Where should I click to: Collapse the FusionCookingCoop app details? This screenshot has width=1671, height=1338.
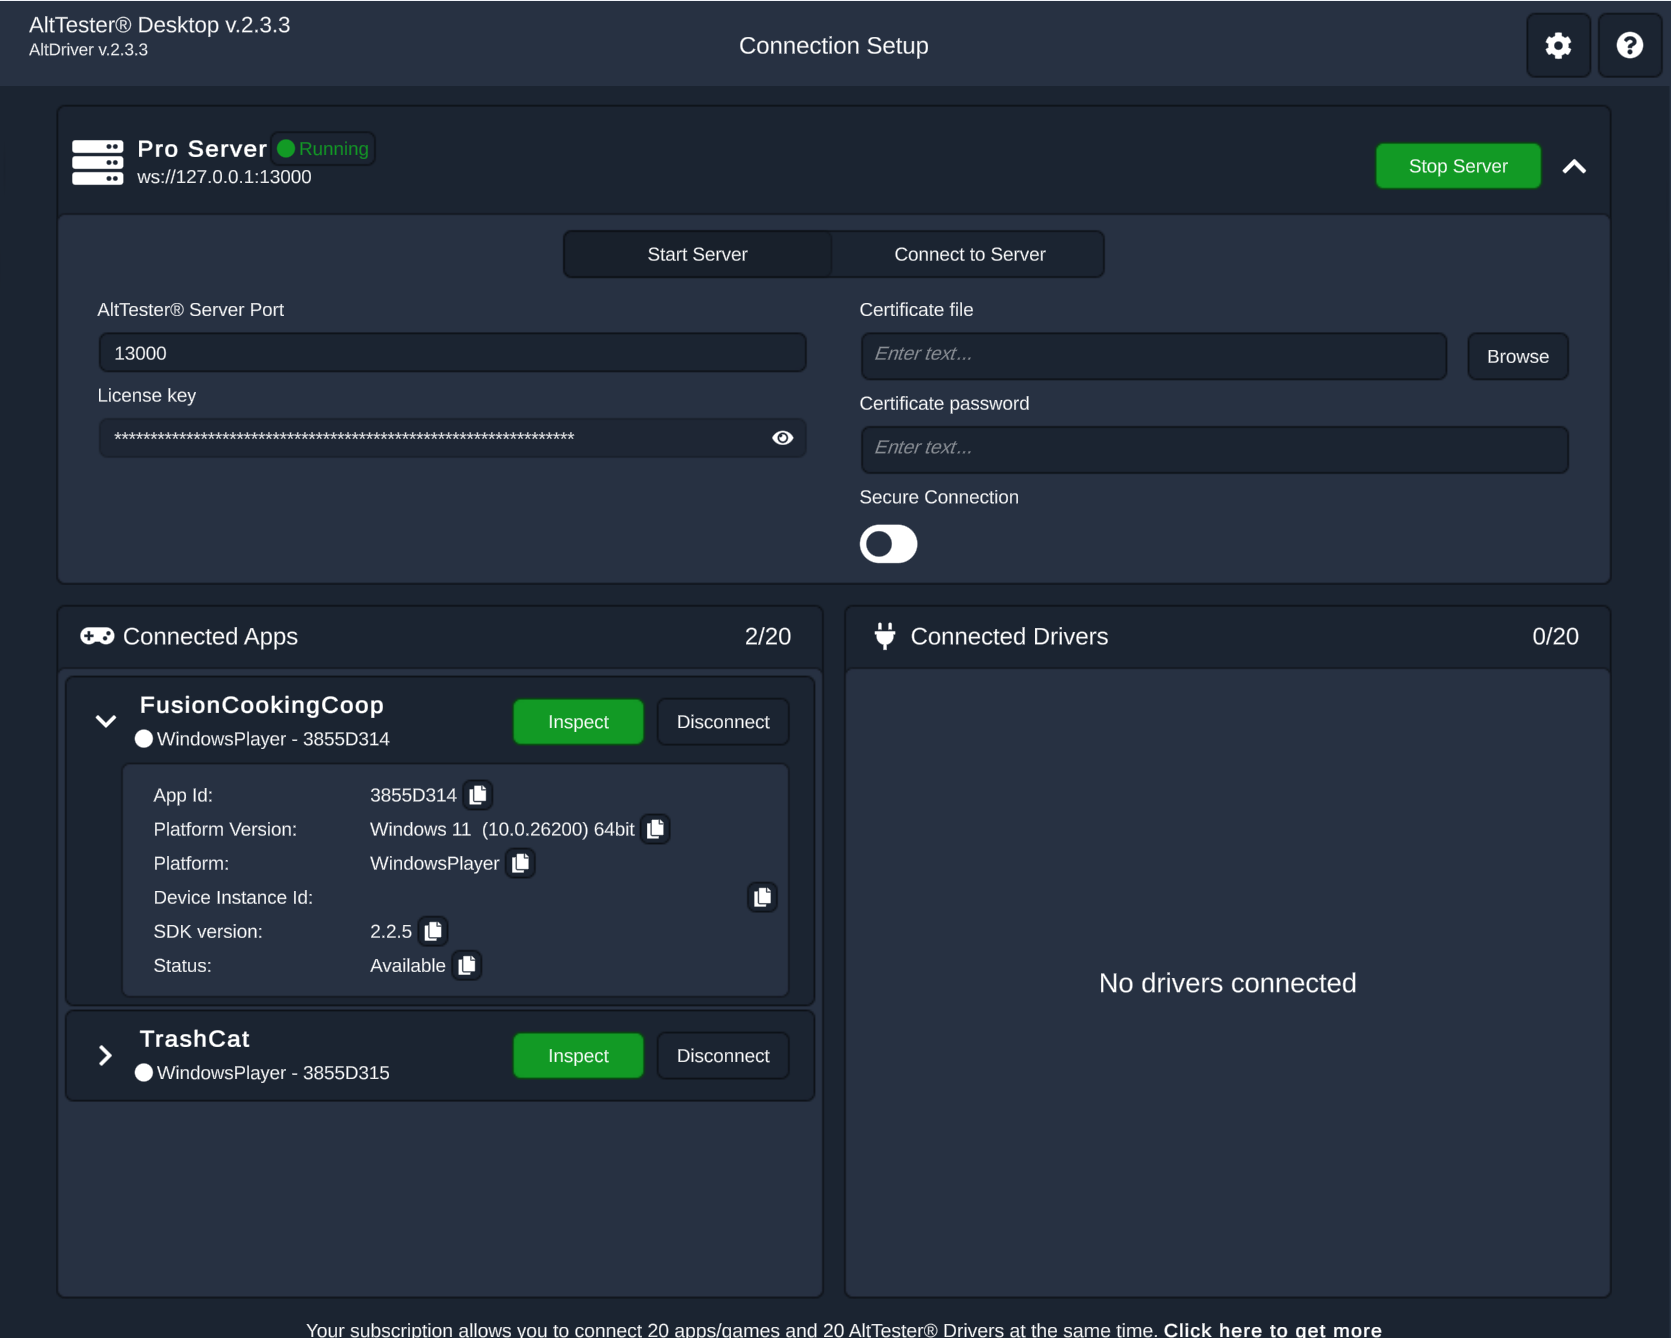[x=106, y=721]
